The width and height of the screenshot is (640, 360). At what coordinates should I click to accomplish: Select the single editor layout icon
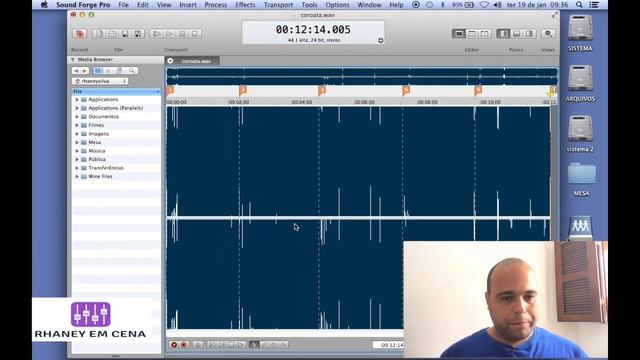(x=459, y=33)
